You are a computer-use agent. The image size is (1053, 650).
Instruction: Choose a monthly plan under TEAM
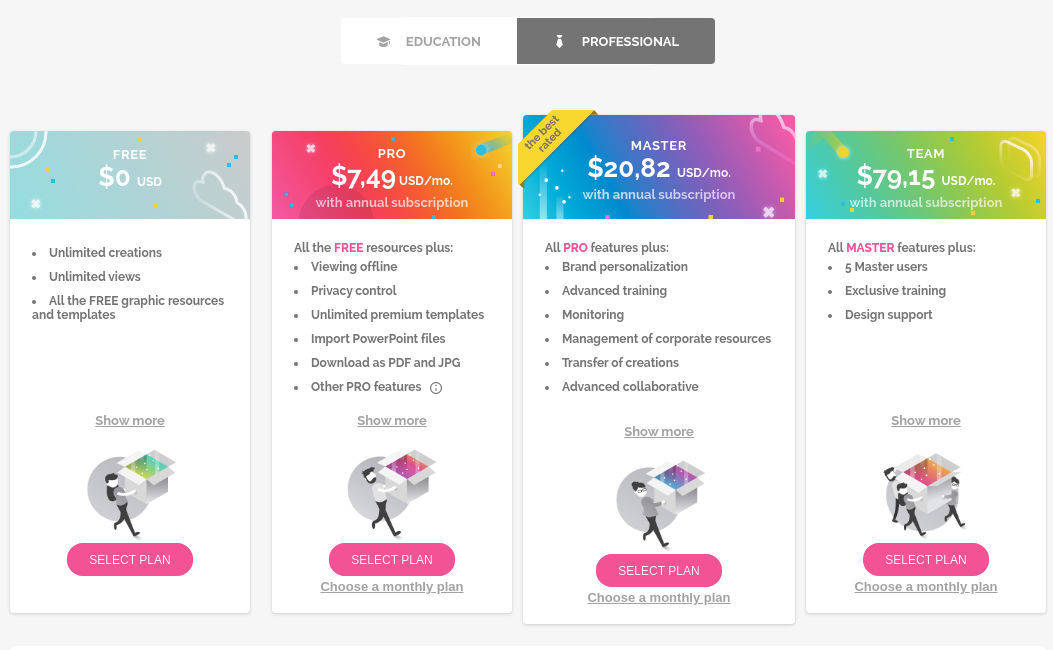(925, 586)
